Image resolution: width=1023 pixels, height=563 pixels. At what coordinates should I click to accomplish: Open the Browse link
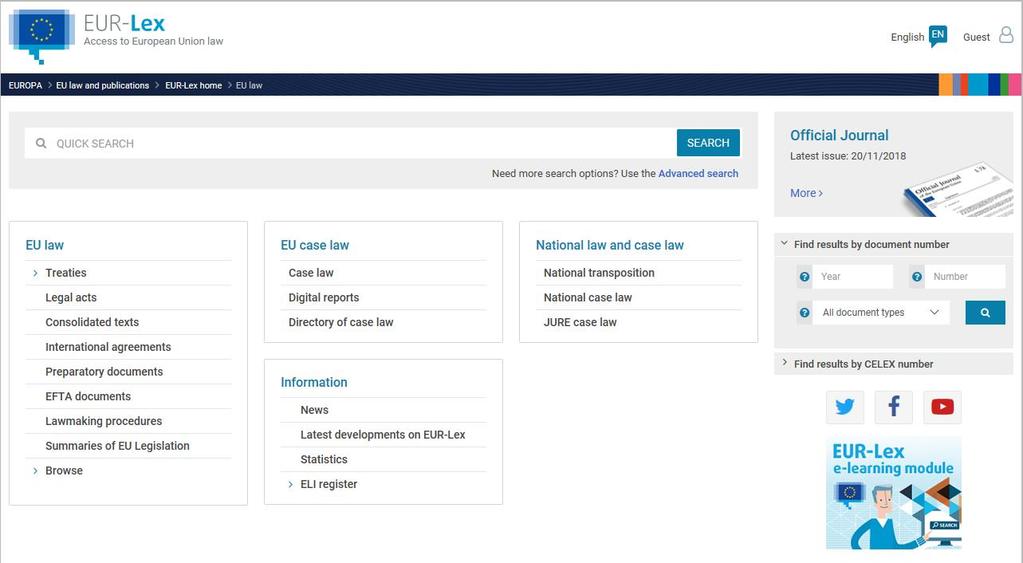[x=64, y=471]
